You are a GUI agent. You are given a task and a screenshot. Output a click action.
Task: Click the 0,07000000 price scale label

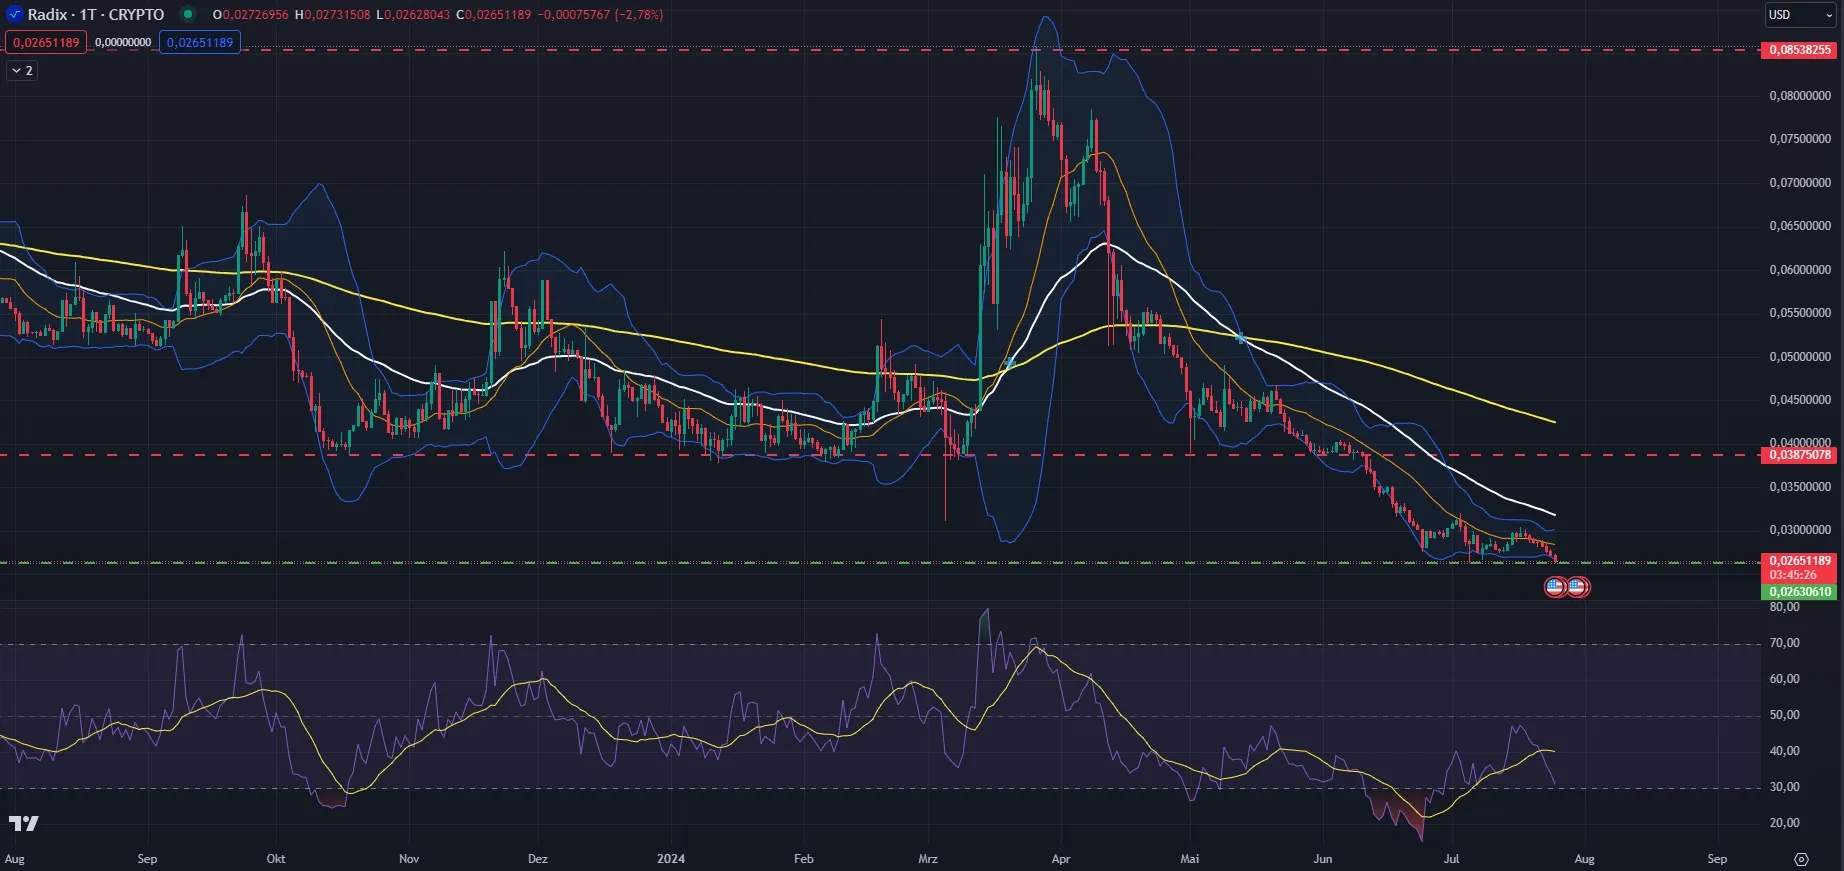pyautogui.click(x=1800, y=183)
